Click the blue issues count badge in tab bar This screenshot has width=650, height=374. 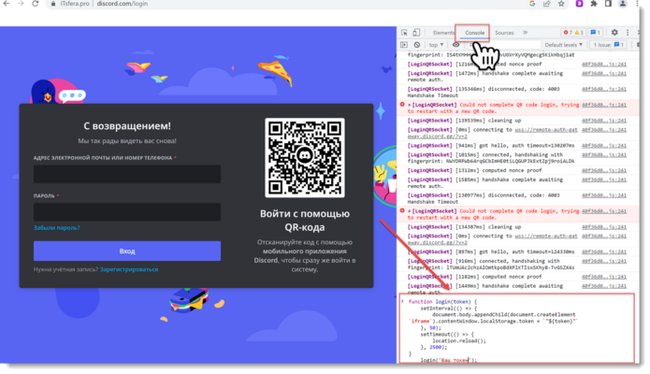596,32
